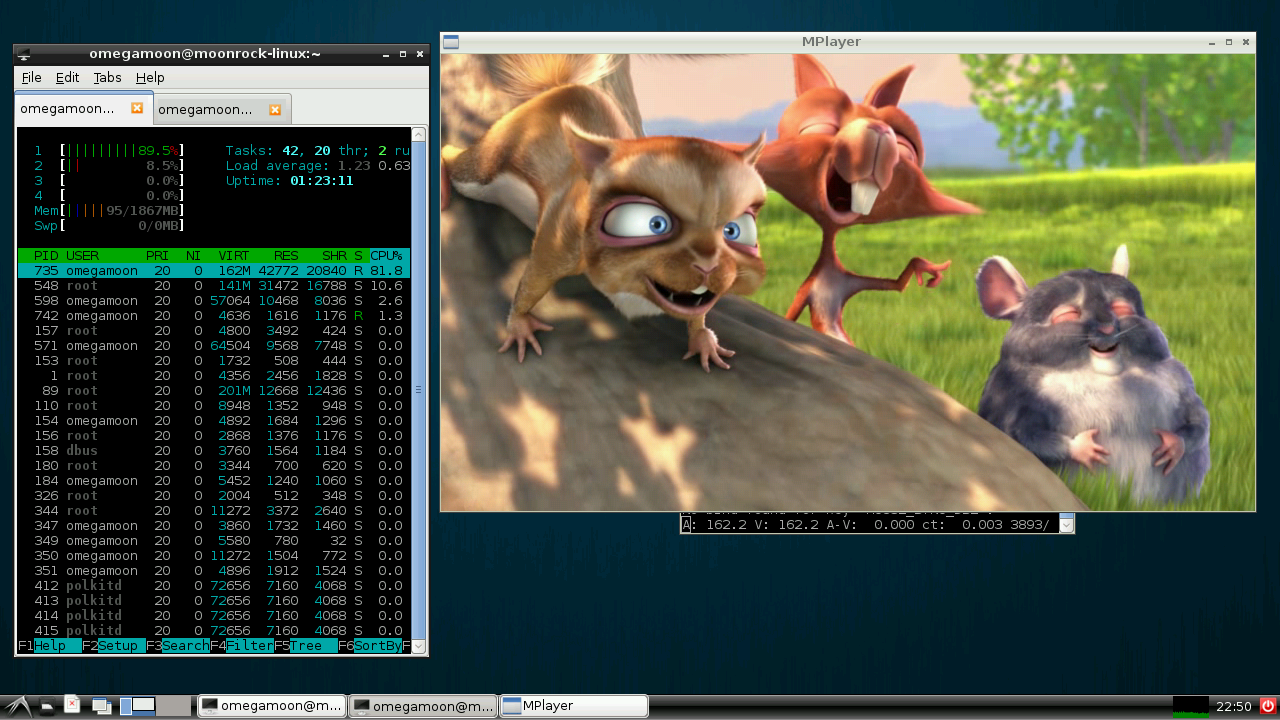
Task: Click the CPU usage monitor graph in the panel
Action: point(1190,706)
